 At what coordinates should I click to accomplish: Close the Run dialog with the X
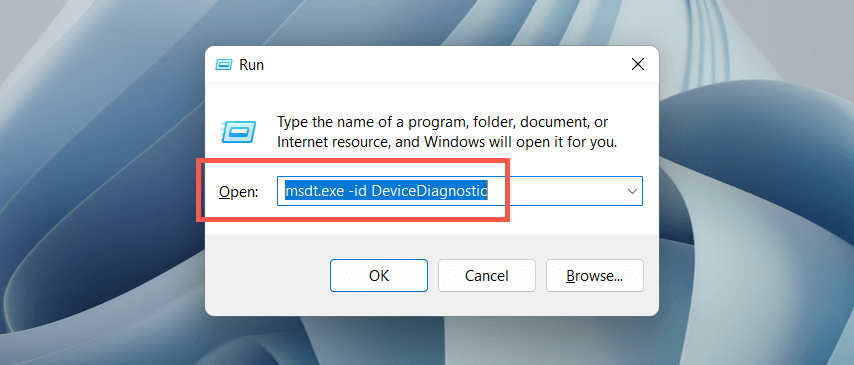(638, 65)
